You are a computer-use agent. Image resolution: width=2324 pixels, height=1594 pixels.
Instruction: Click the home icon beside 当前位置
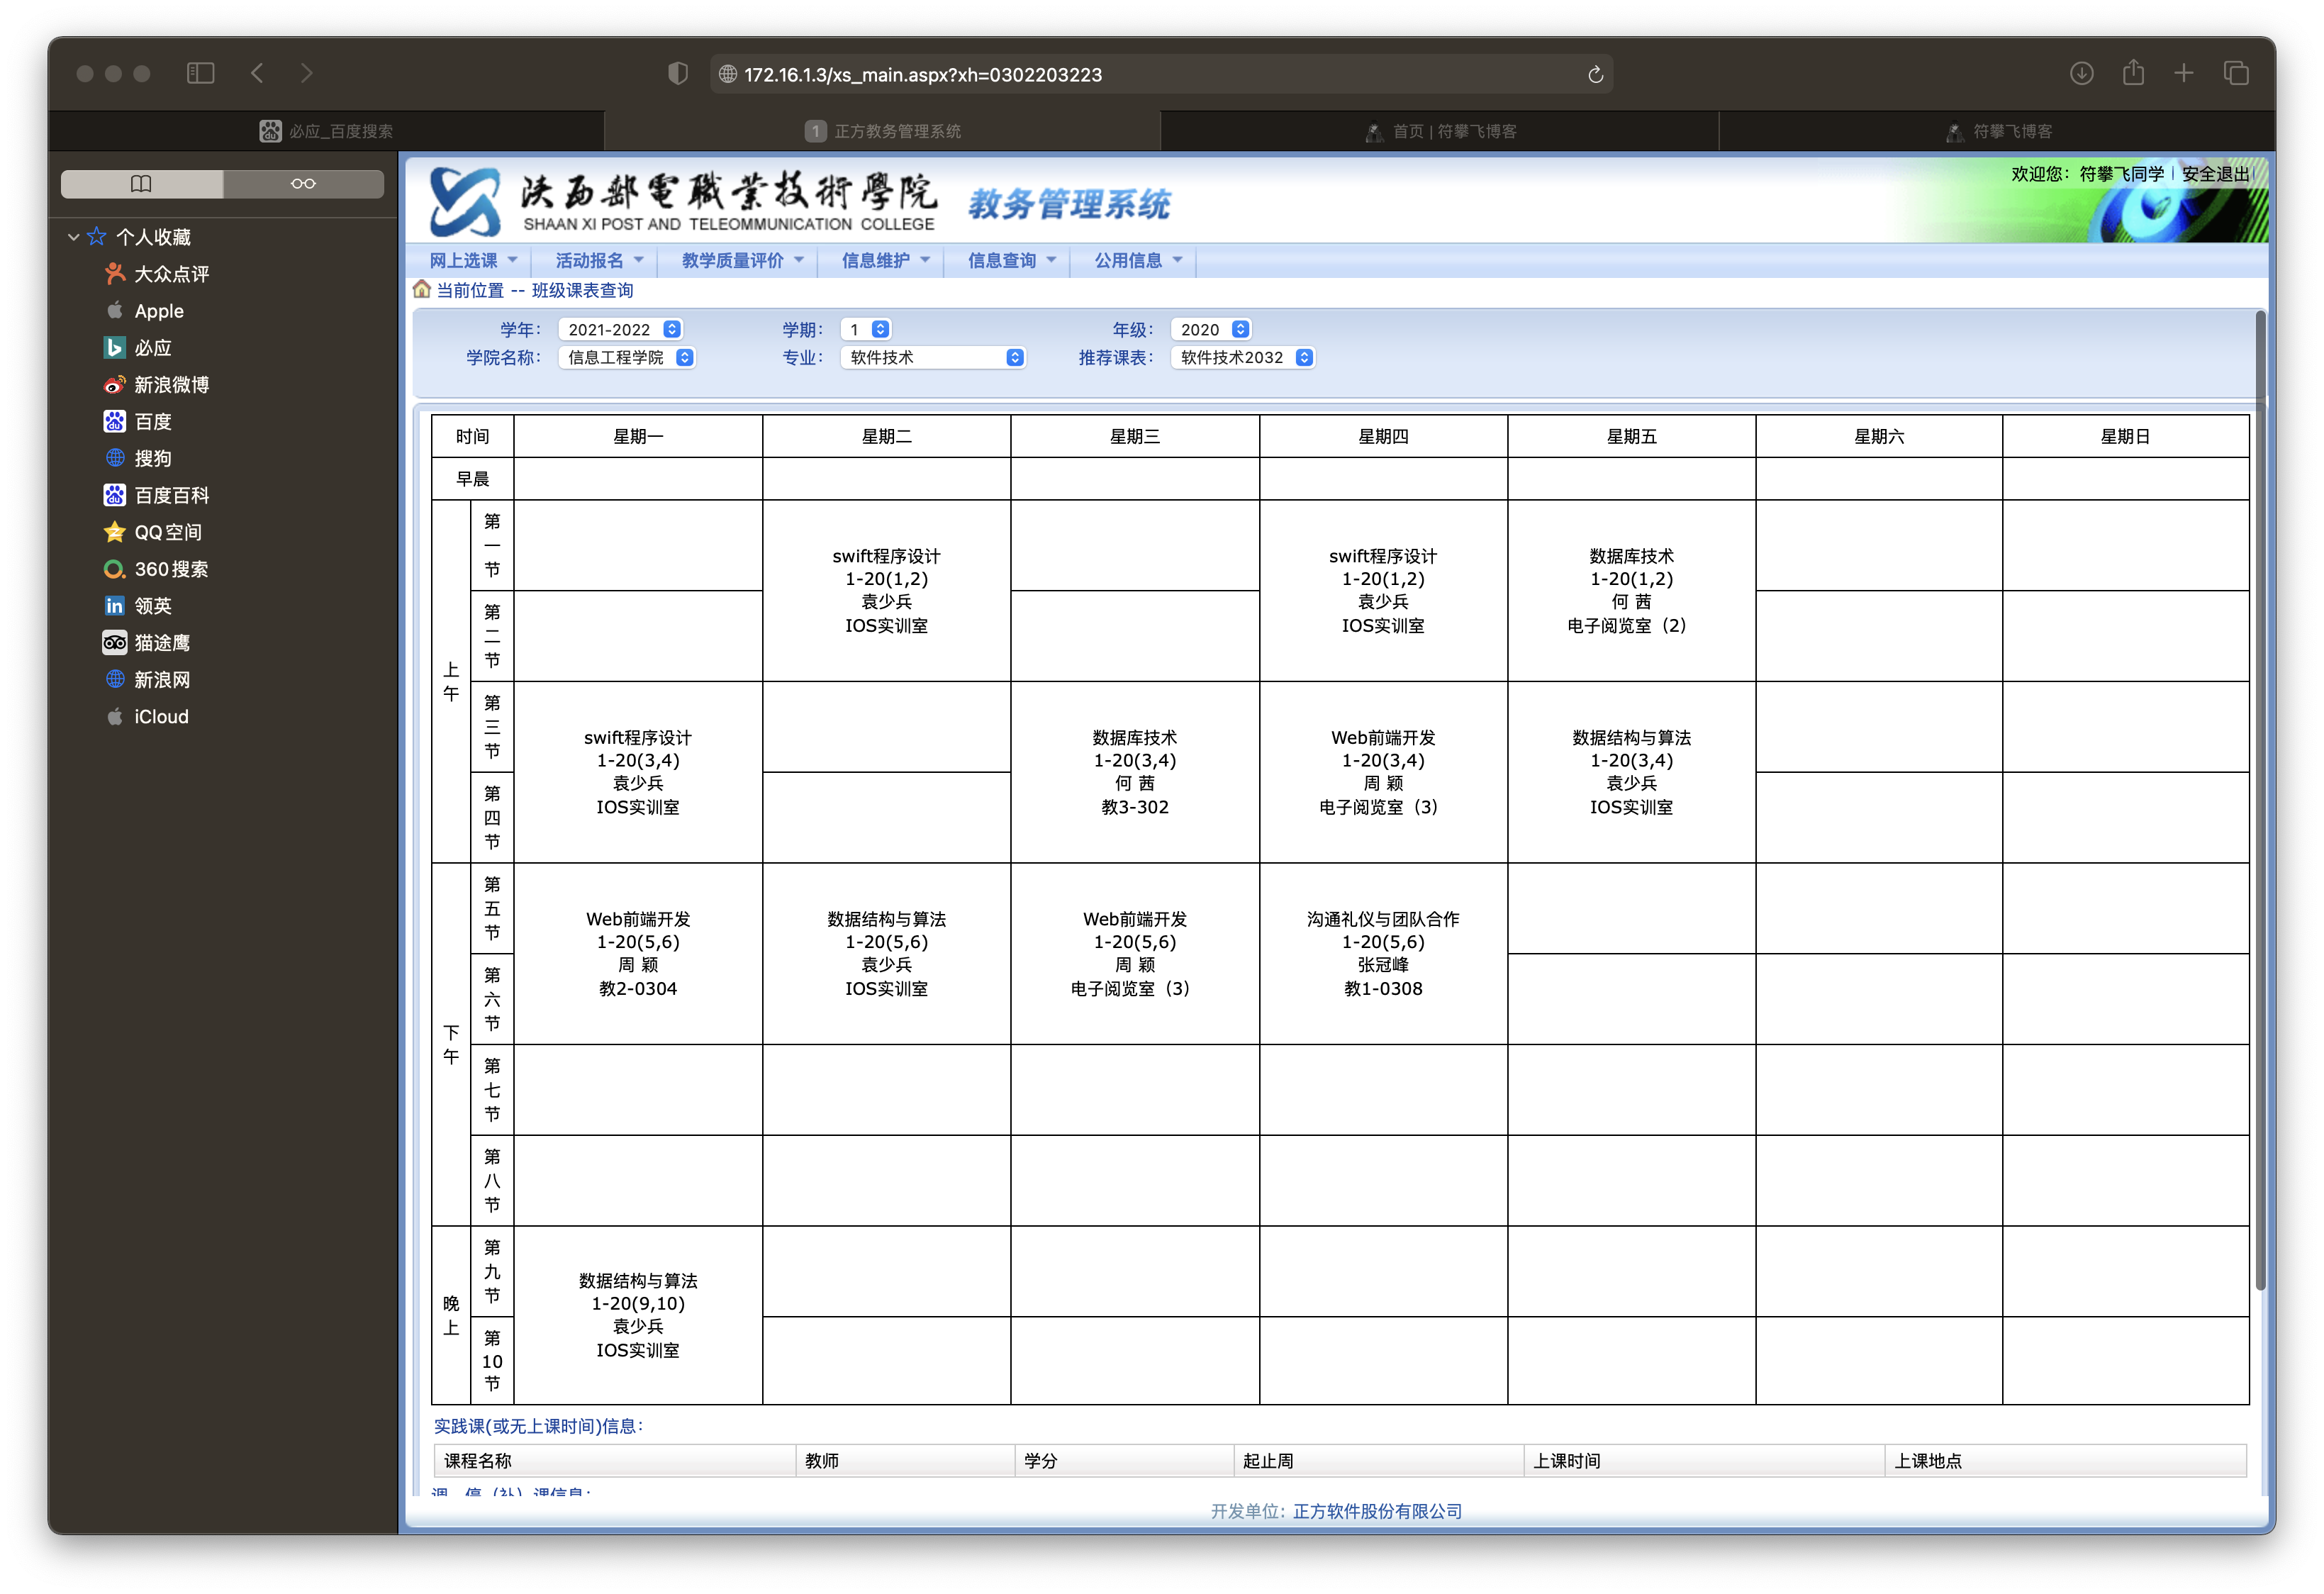coord(422,290)
